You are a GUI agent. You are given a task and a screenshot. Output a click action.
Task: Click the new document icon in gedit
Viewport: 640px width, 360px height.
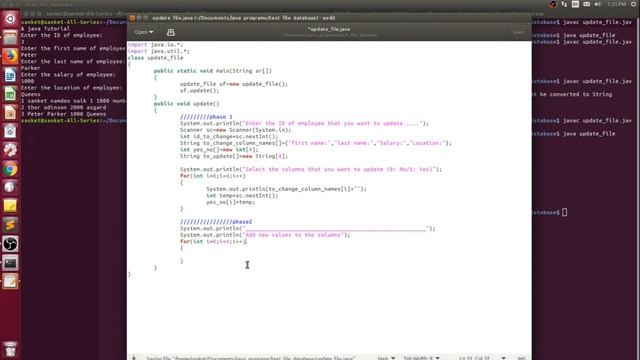(x=171, y=32)
